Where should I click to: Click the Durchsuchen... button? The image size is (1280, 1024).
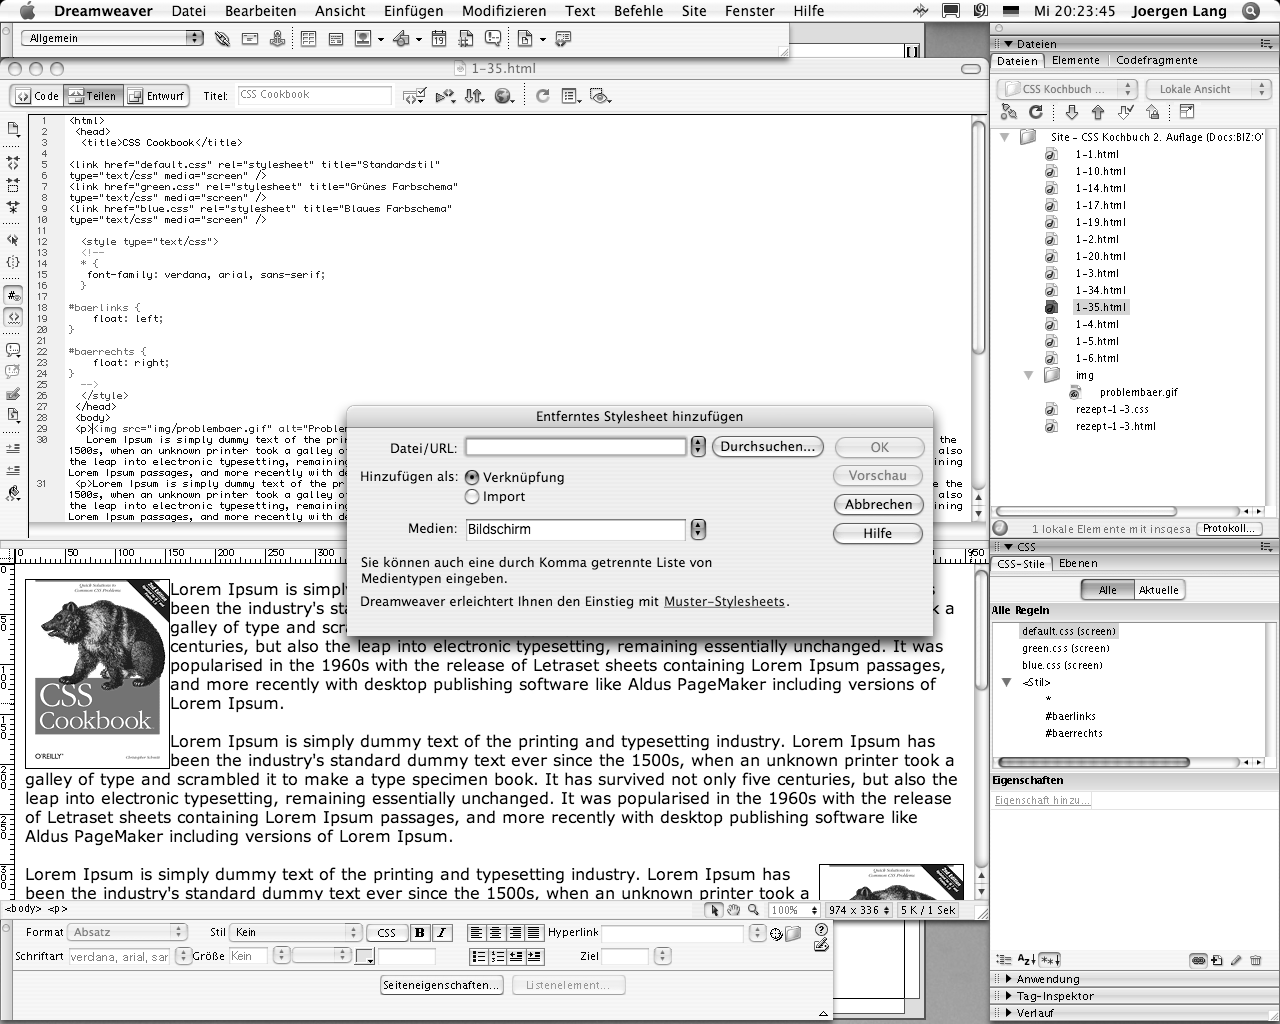pos(768,447)
